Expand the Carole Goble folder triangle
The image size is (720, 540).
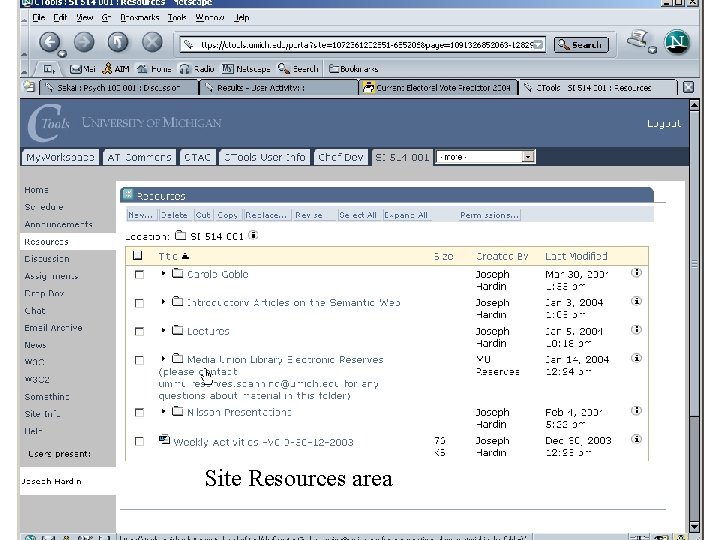pos(163,273)
